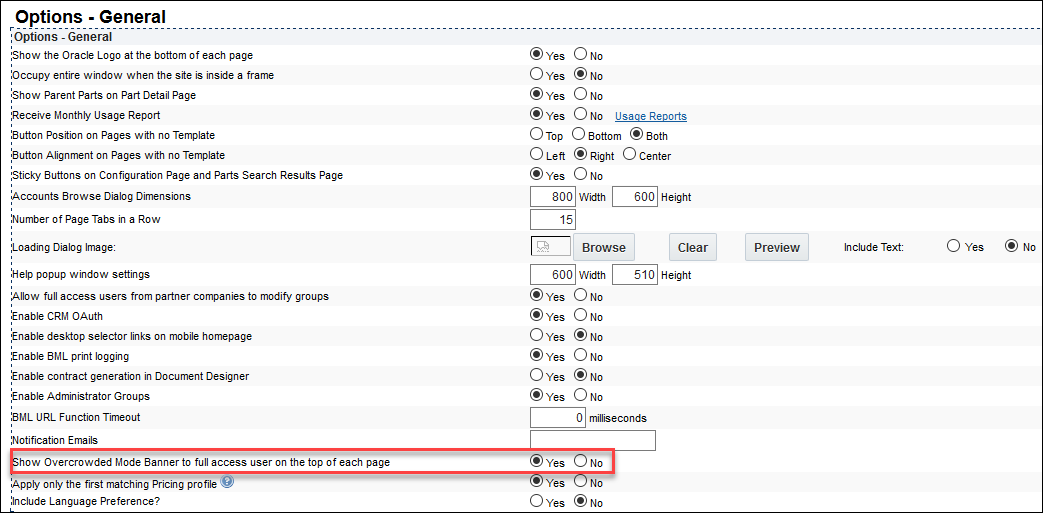
Task: Choose Center for Button Alignment
Action: [x=629, y=154]
